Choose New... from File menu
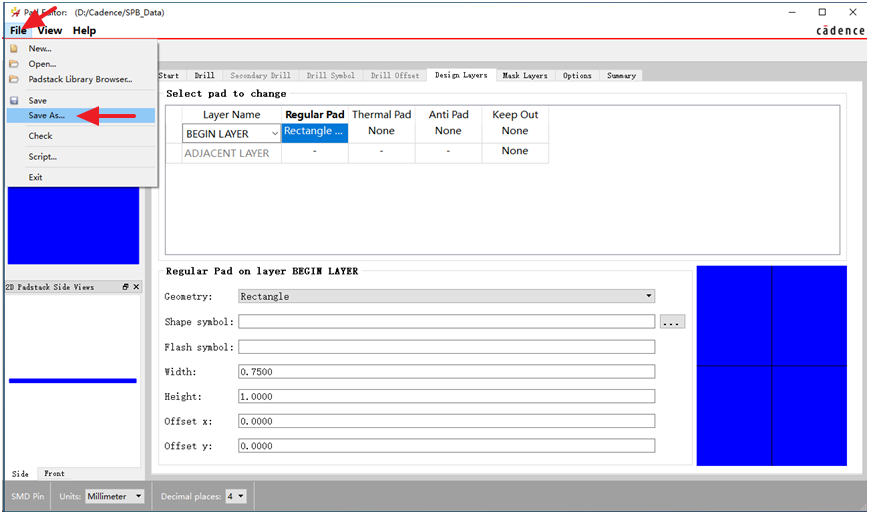 coord(40,49)
